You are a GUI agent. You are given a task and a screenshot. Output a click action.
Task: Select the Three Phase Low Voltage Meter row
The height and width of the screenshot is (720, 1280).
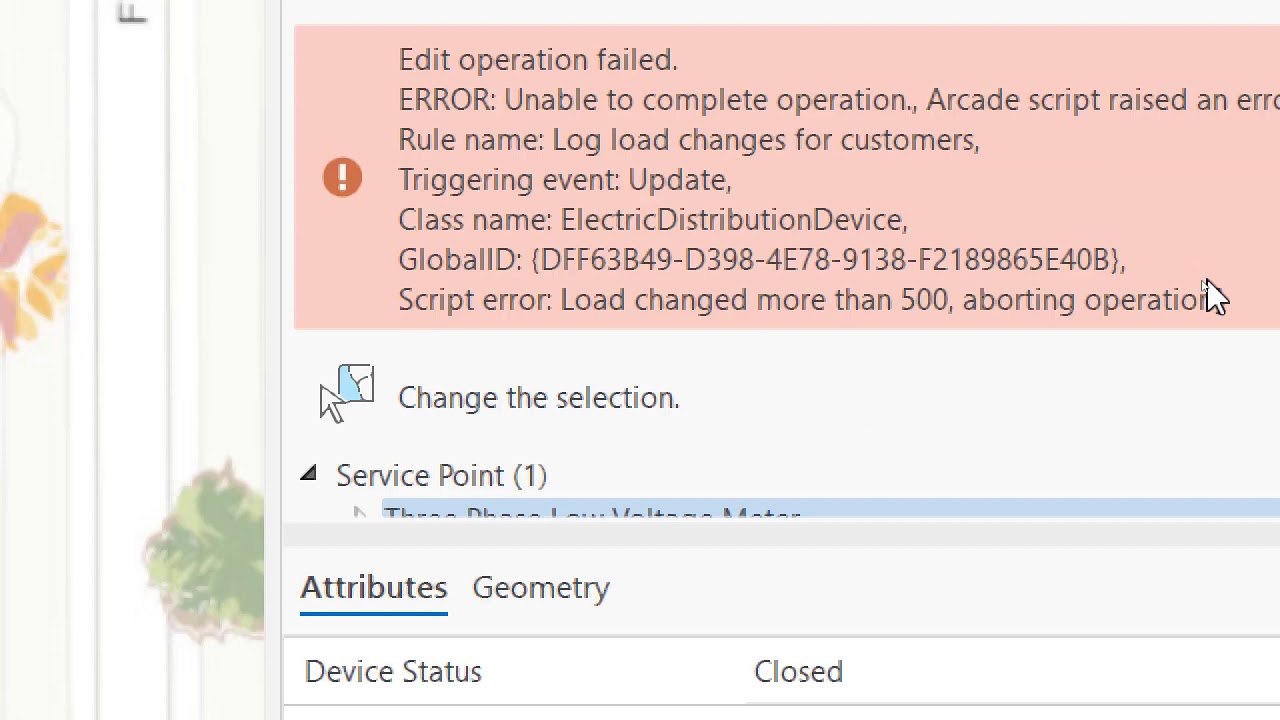point(831,511)
